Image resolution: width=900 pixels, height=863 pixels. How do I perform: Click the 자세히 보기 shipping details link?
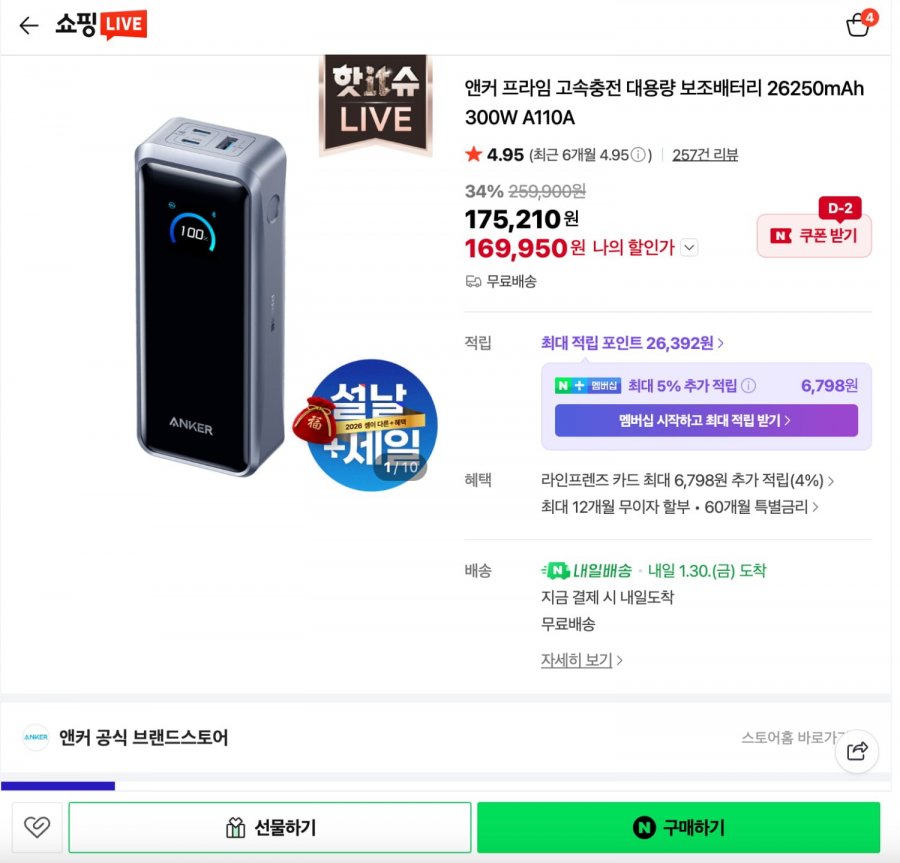576,661
